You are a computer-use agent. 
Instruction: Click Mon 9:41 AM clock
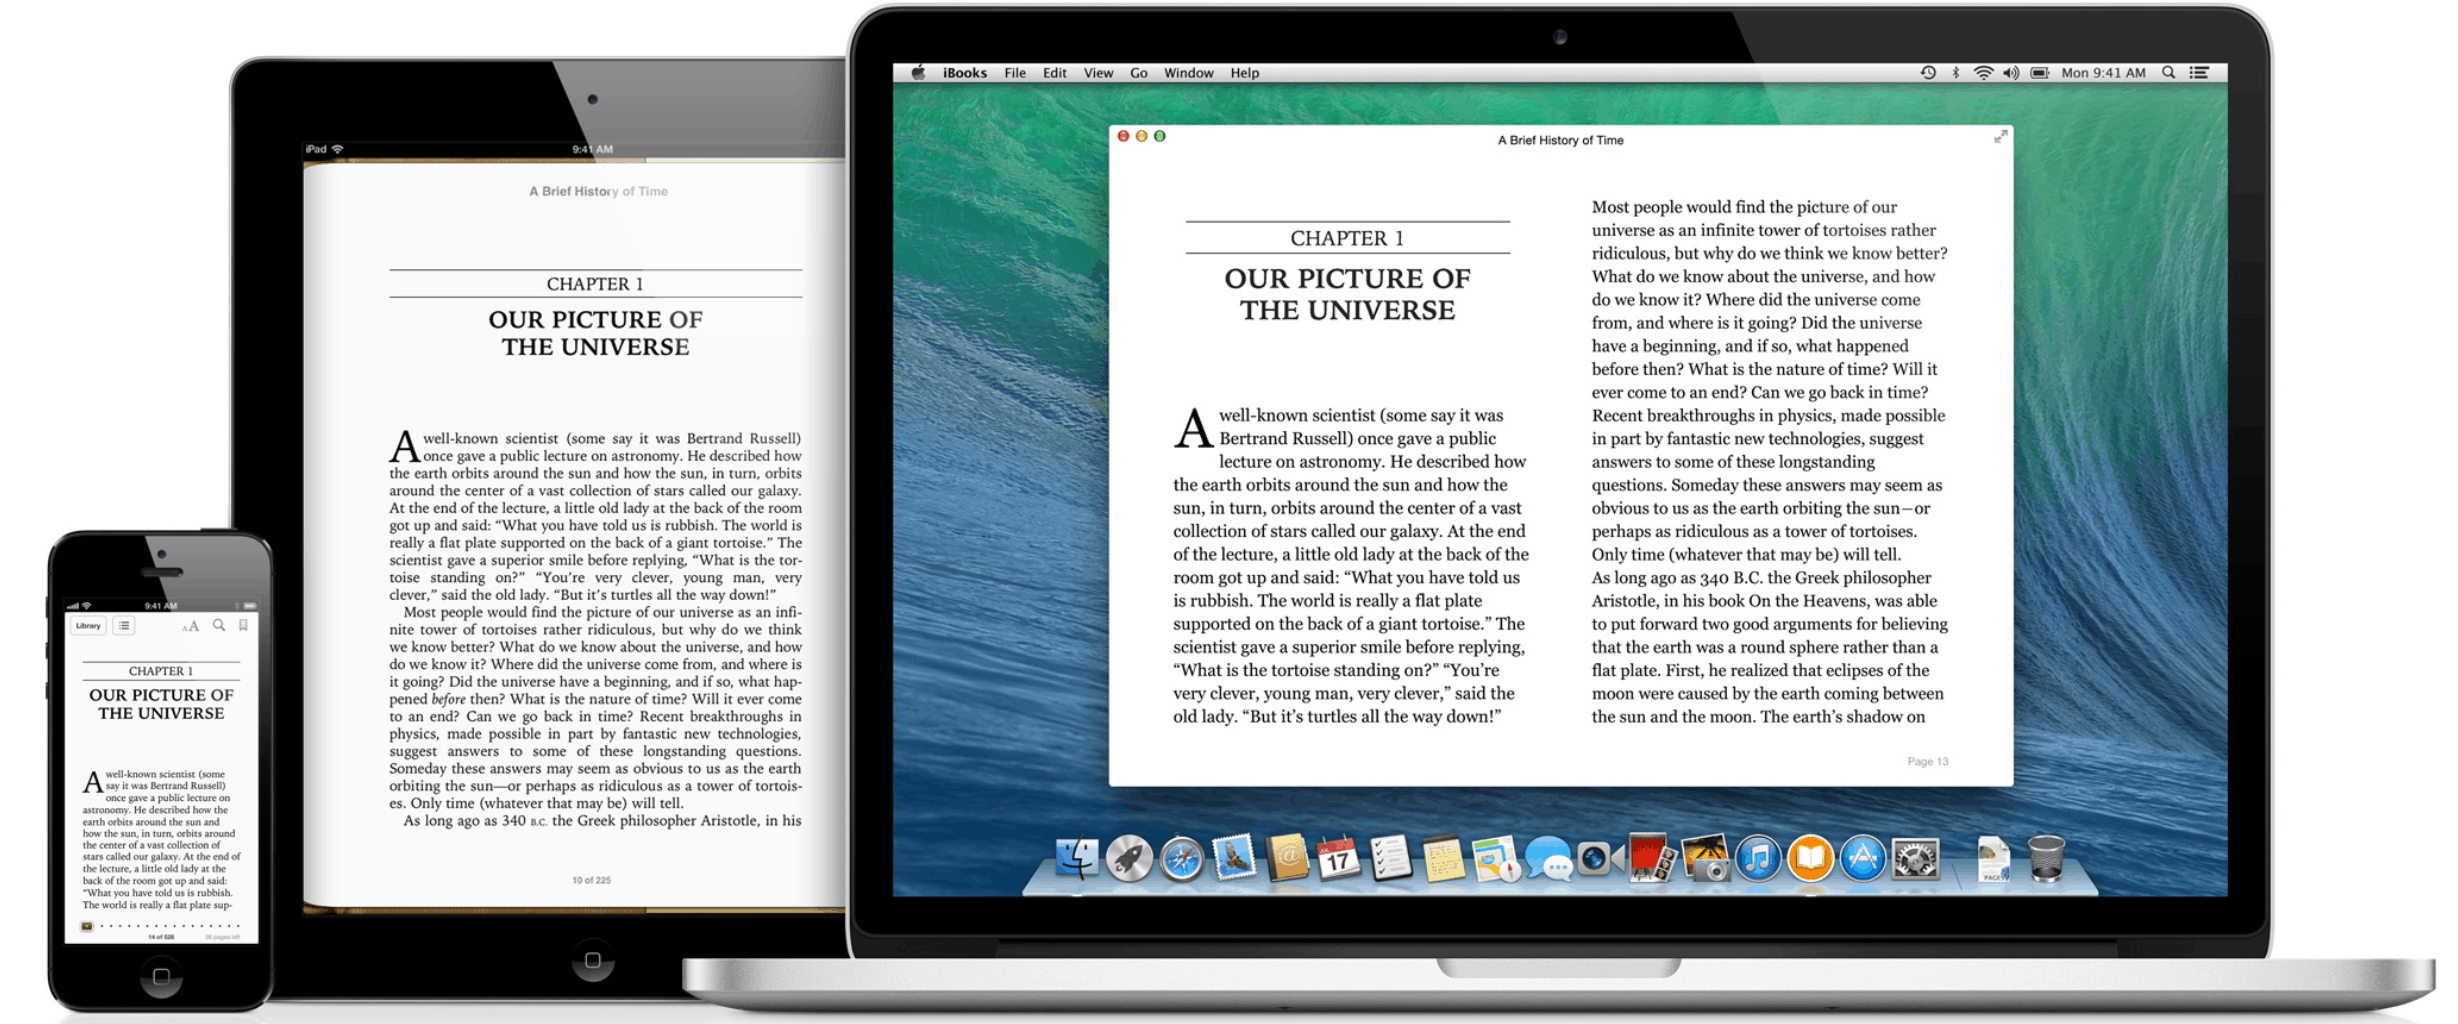click(2103, 73)
